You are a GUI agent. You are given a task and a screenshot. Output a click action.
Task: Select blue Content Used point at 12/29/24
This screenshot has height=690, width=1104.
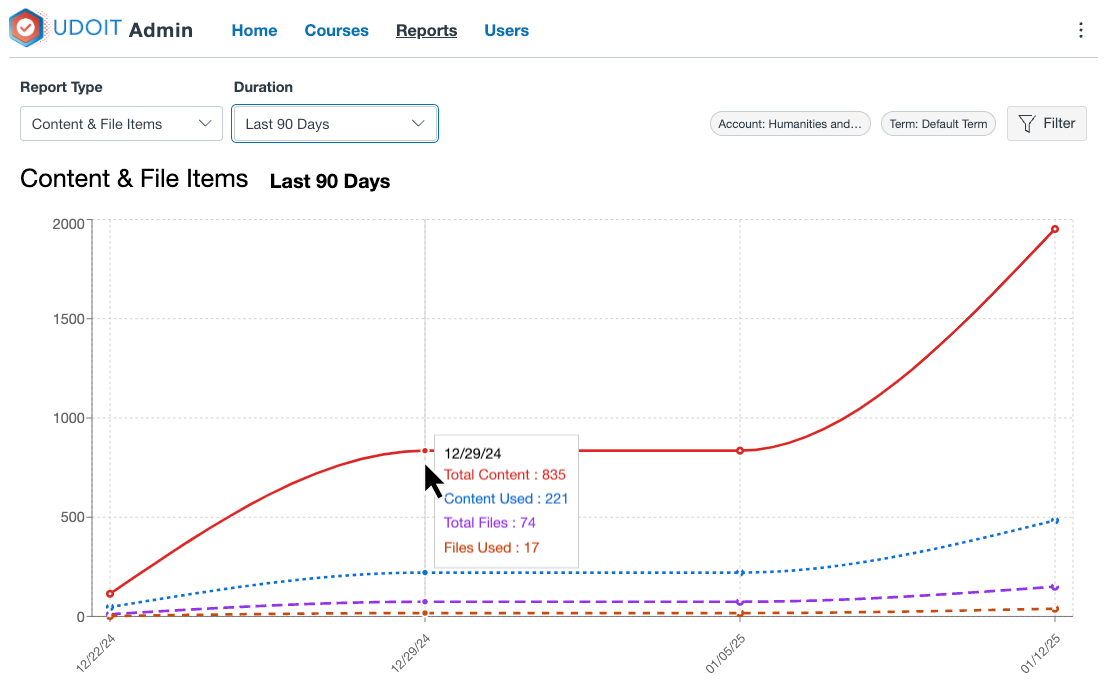click(425, 572)
